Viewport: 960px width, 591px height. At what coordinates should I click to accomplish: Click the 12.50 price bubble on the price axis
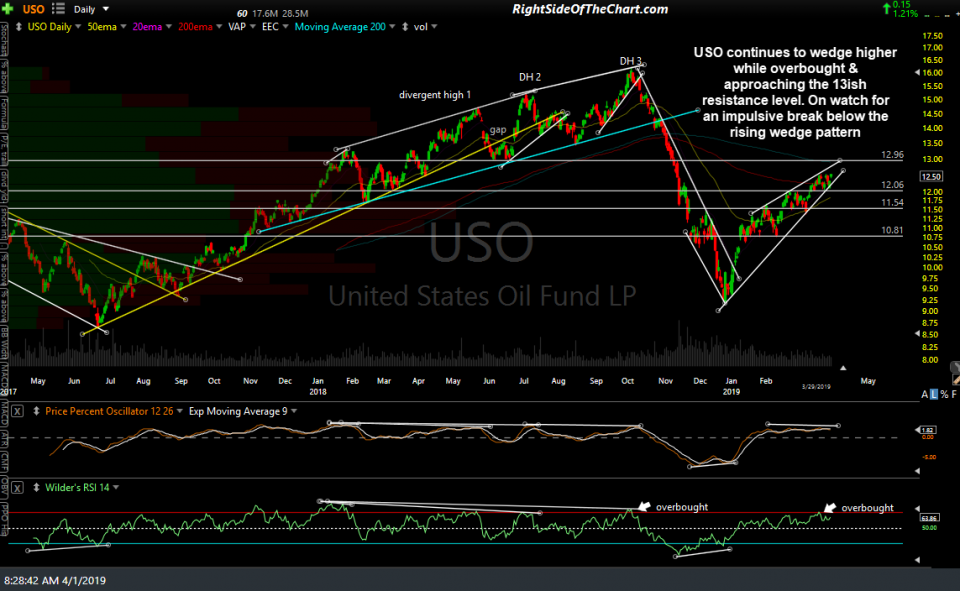pyautogui.click(x=930, y=176)
